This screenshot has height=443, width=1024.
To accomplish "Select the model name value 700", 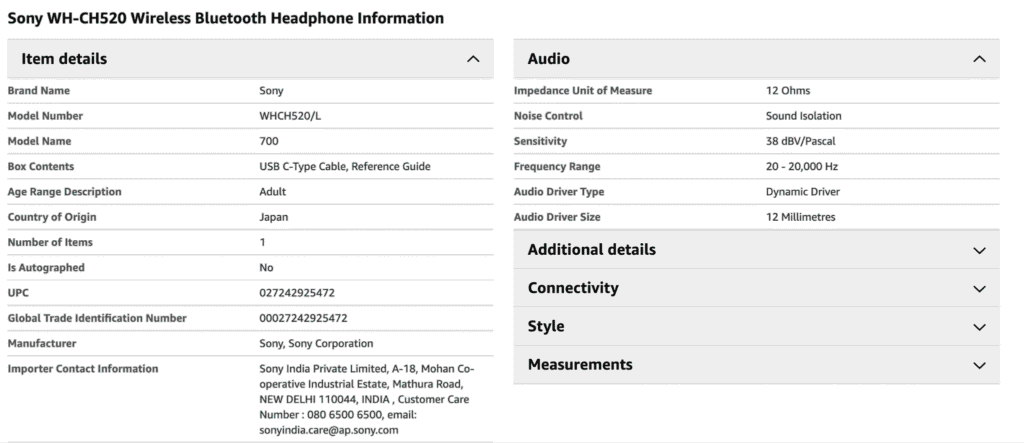I will [268, 141].
